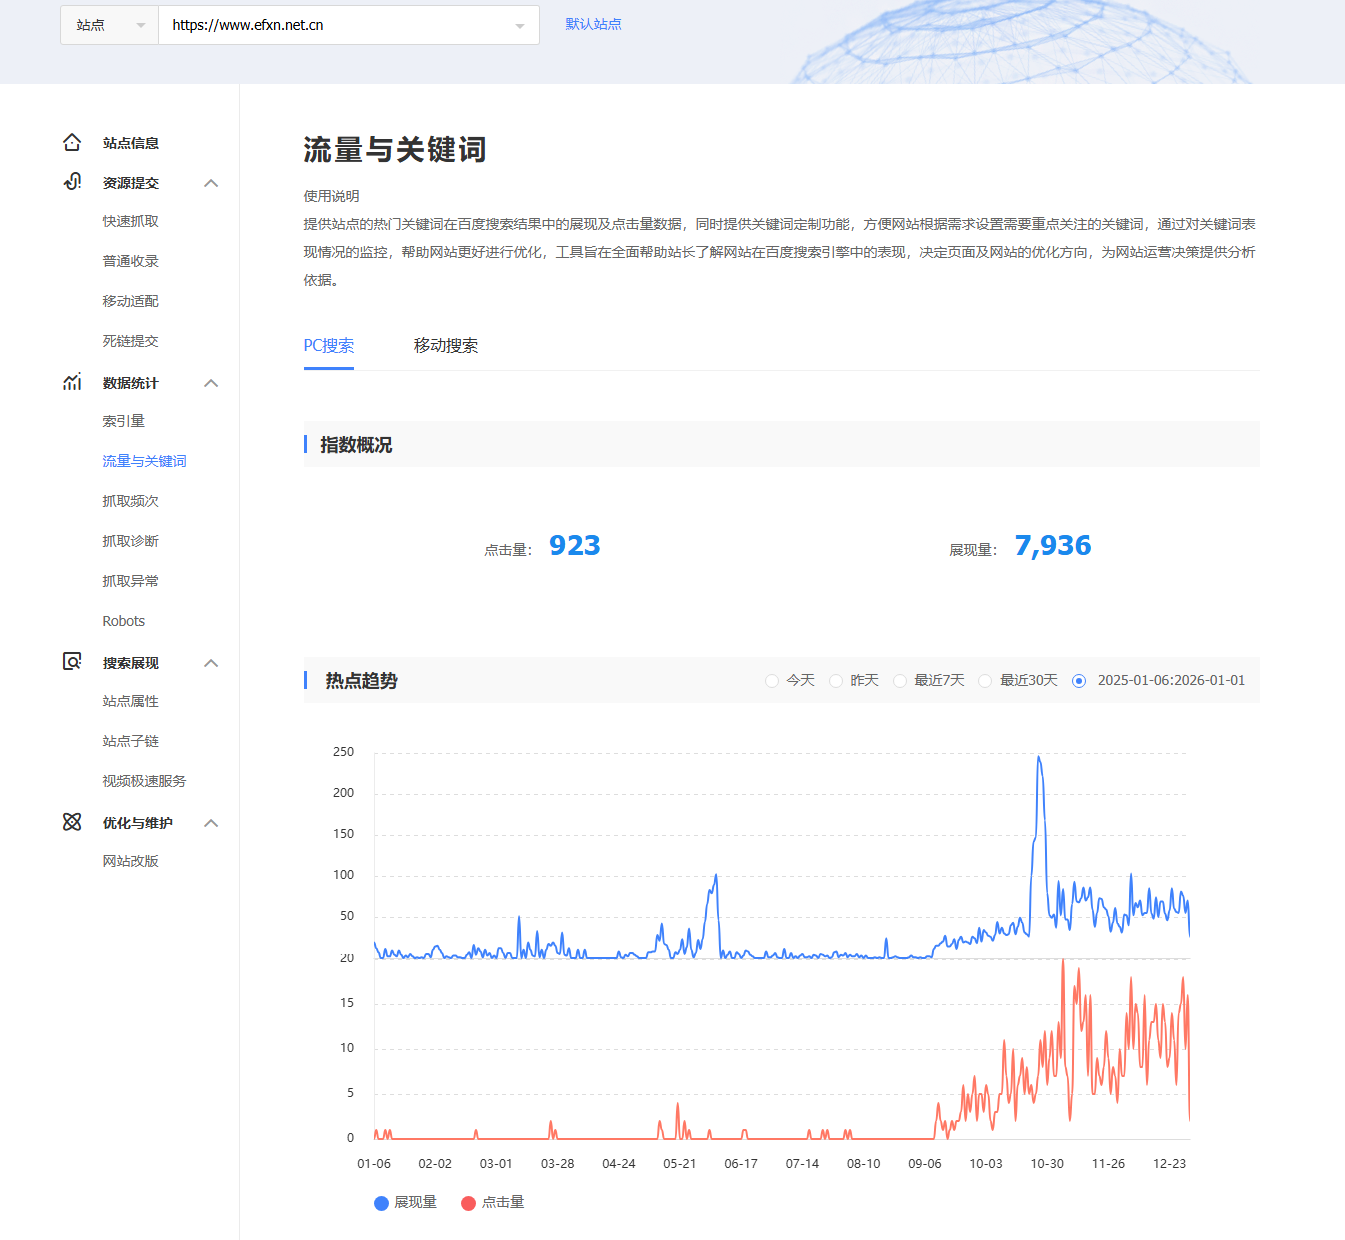Viewport: 1345px width, 1240px height.
Task: Select the PC搜索 tab
Action: [x=329, y=346]
